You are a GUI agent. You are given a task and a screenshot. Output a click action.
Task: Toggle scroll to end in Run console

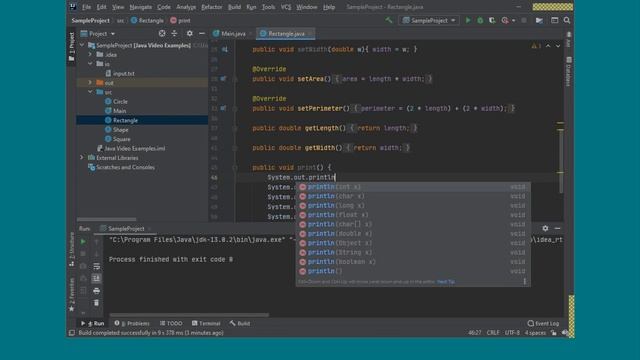coord(96,278)
